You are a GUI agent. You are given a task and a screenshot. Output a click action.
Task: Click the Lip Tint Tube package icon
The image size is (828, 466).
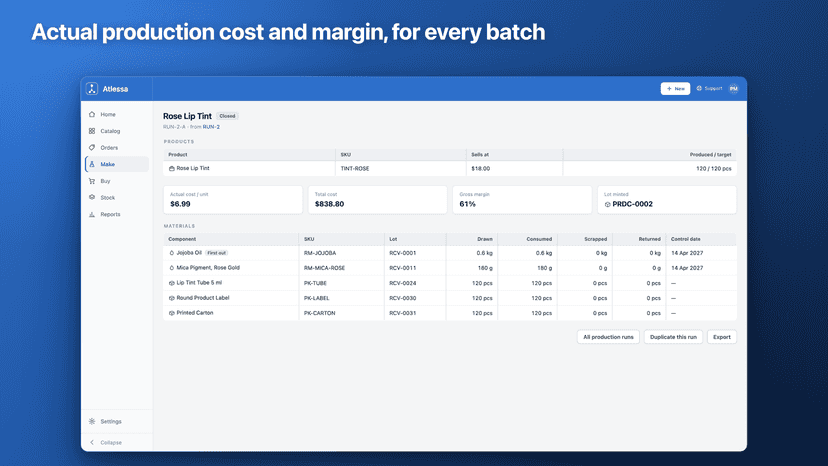(x=172, y=283)
